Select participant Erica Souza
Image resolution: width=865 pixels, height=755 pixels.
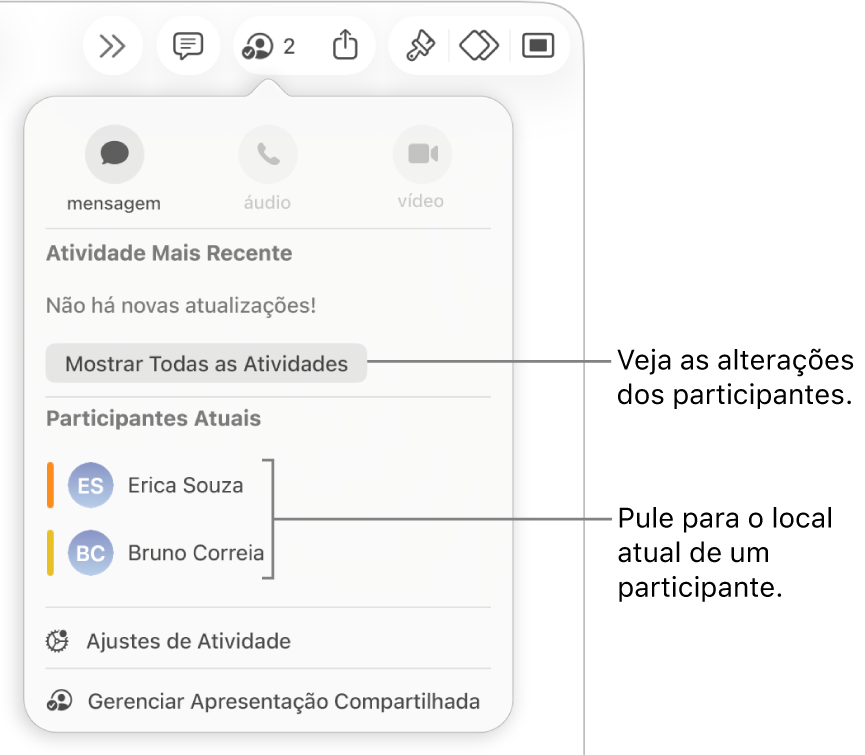(x=185, y=485)
